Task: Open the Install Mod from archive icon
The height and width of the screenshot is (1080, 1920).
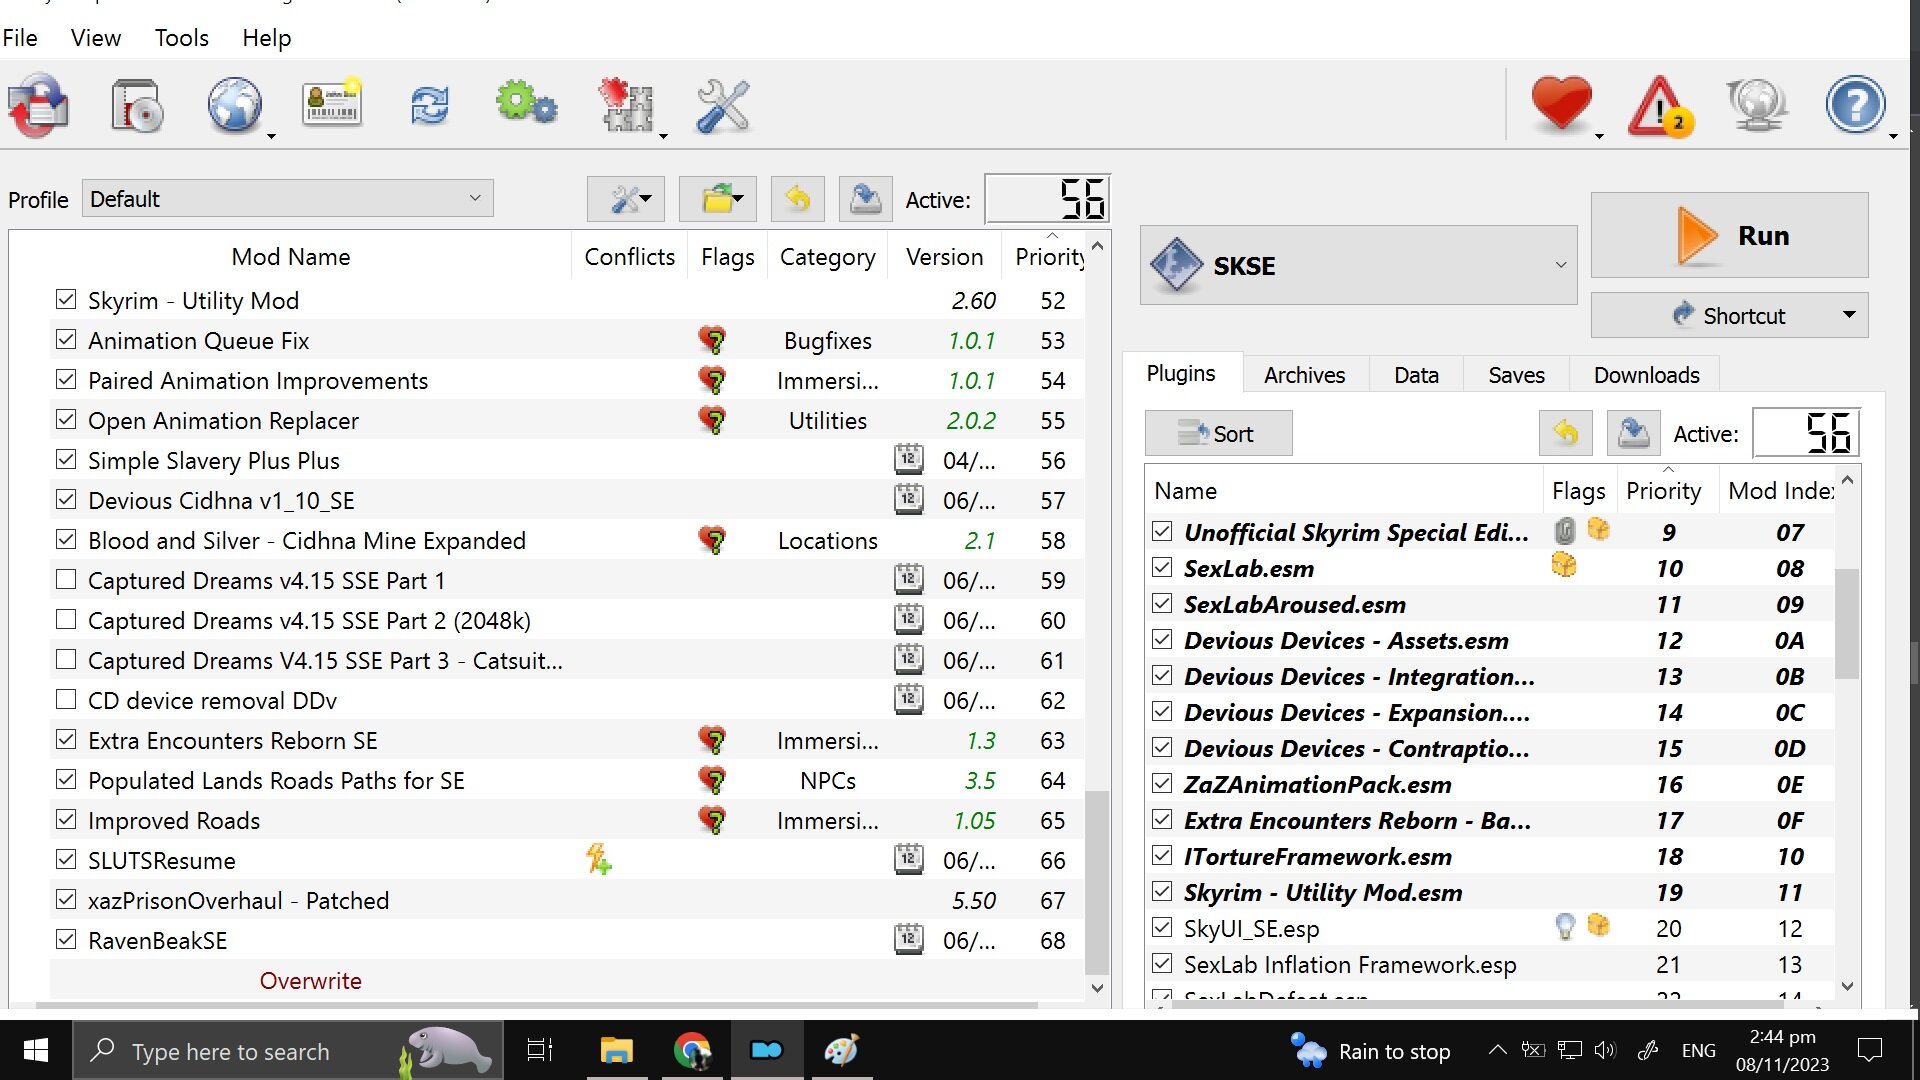Action: pos(136,105)
